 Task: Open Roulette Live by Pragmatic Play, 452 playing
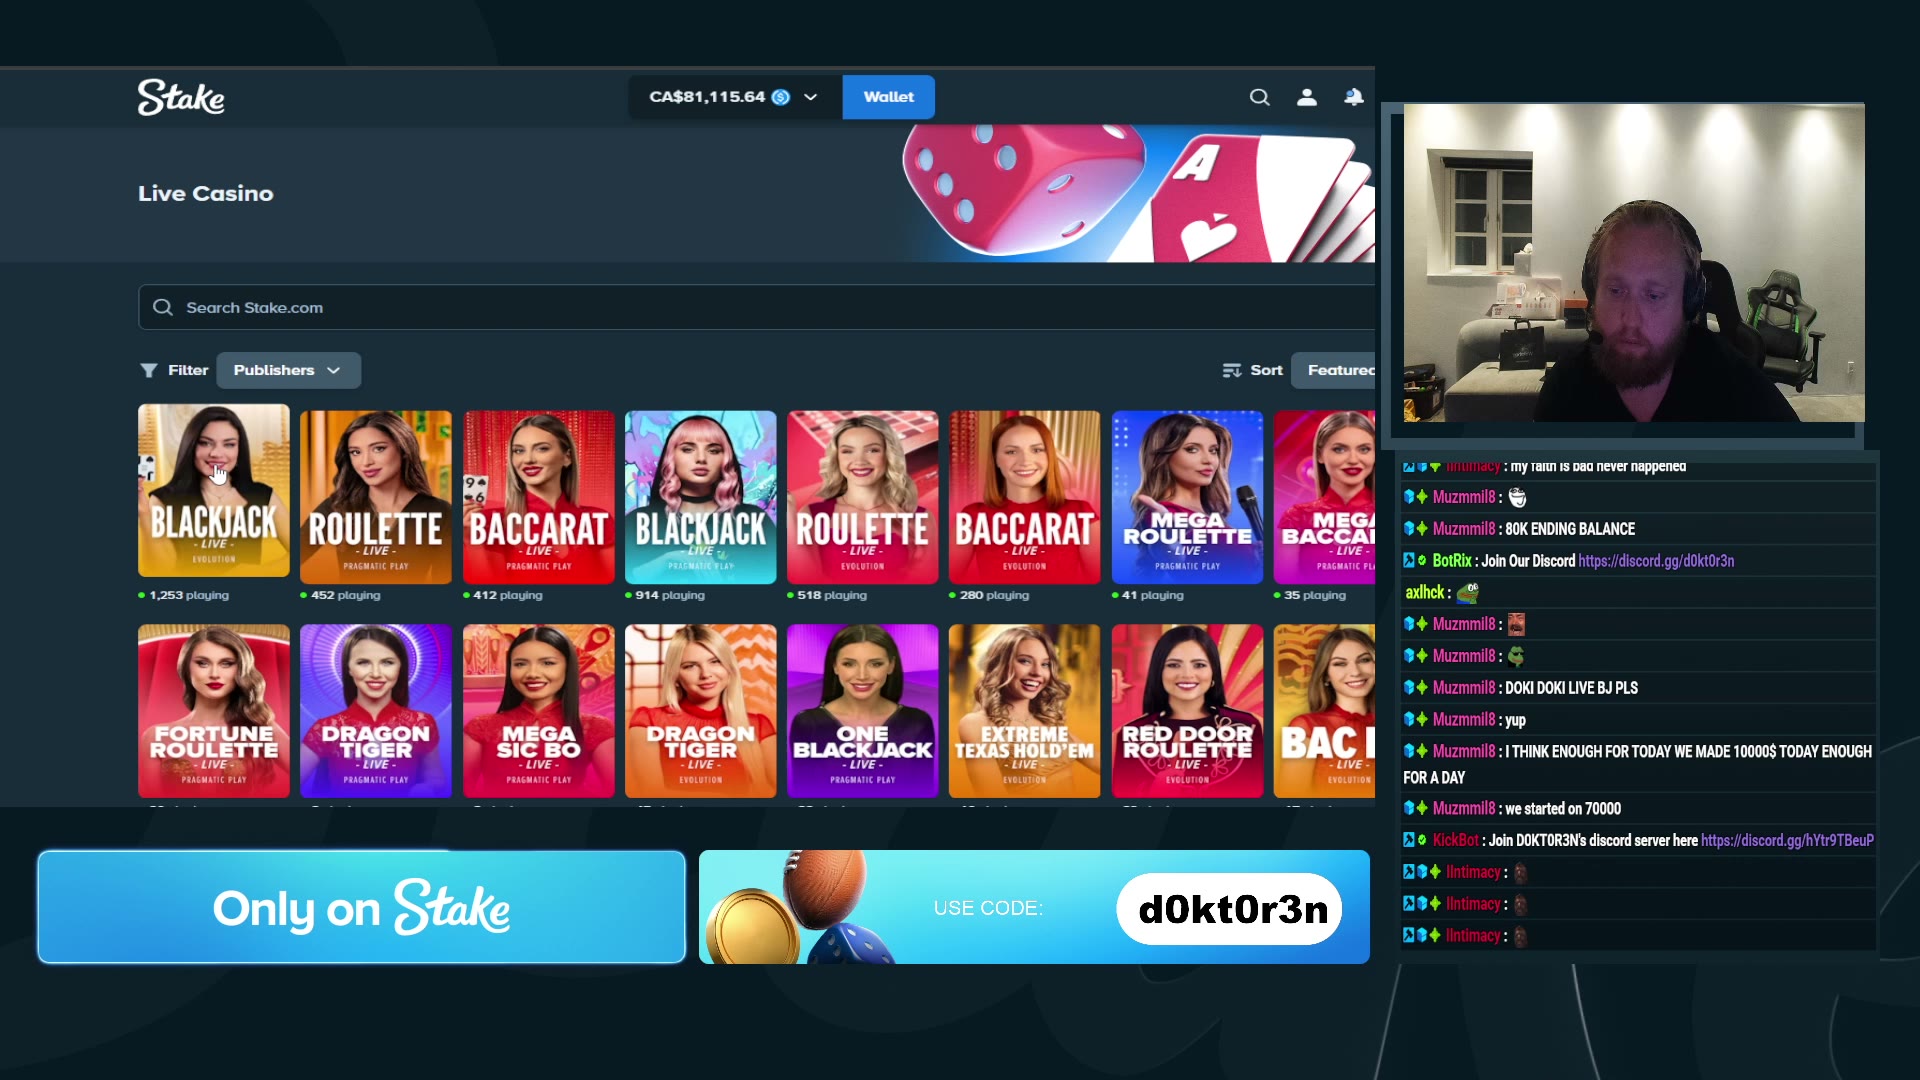click(376, 497)
